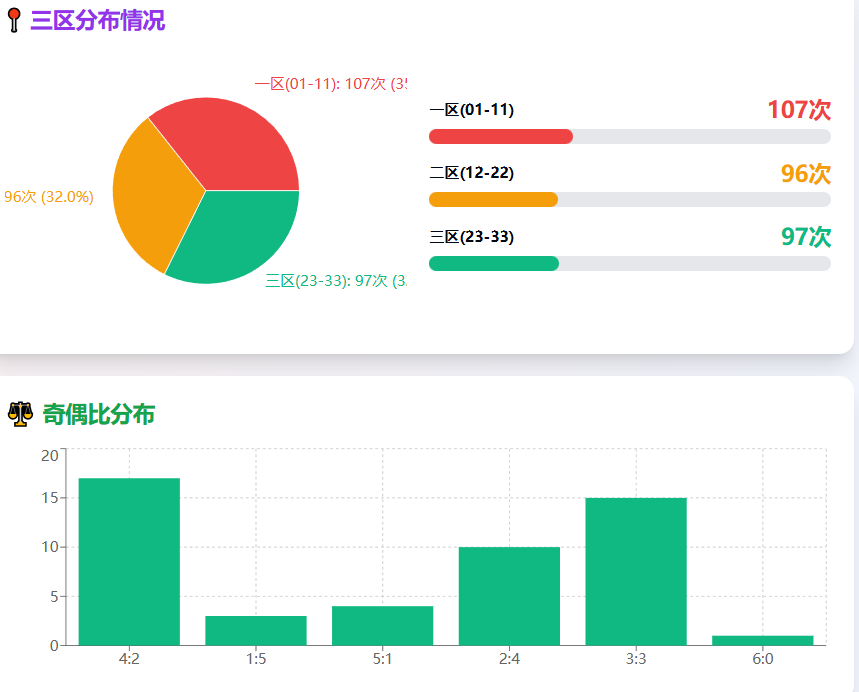Click the 4:2 bar in the chart

pyautogui.click(x=129, y=561)
